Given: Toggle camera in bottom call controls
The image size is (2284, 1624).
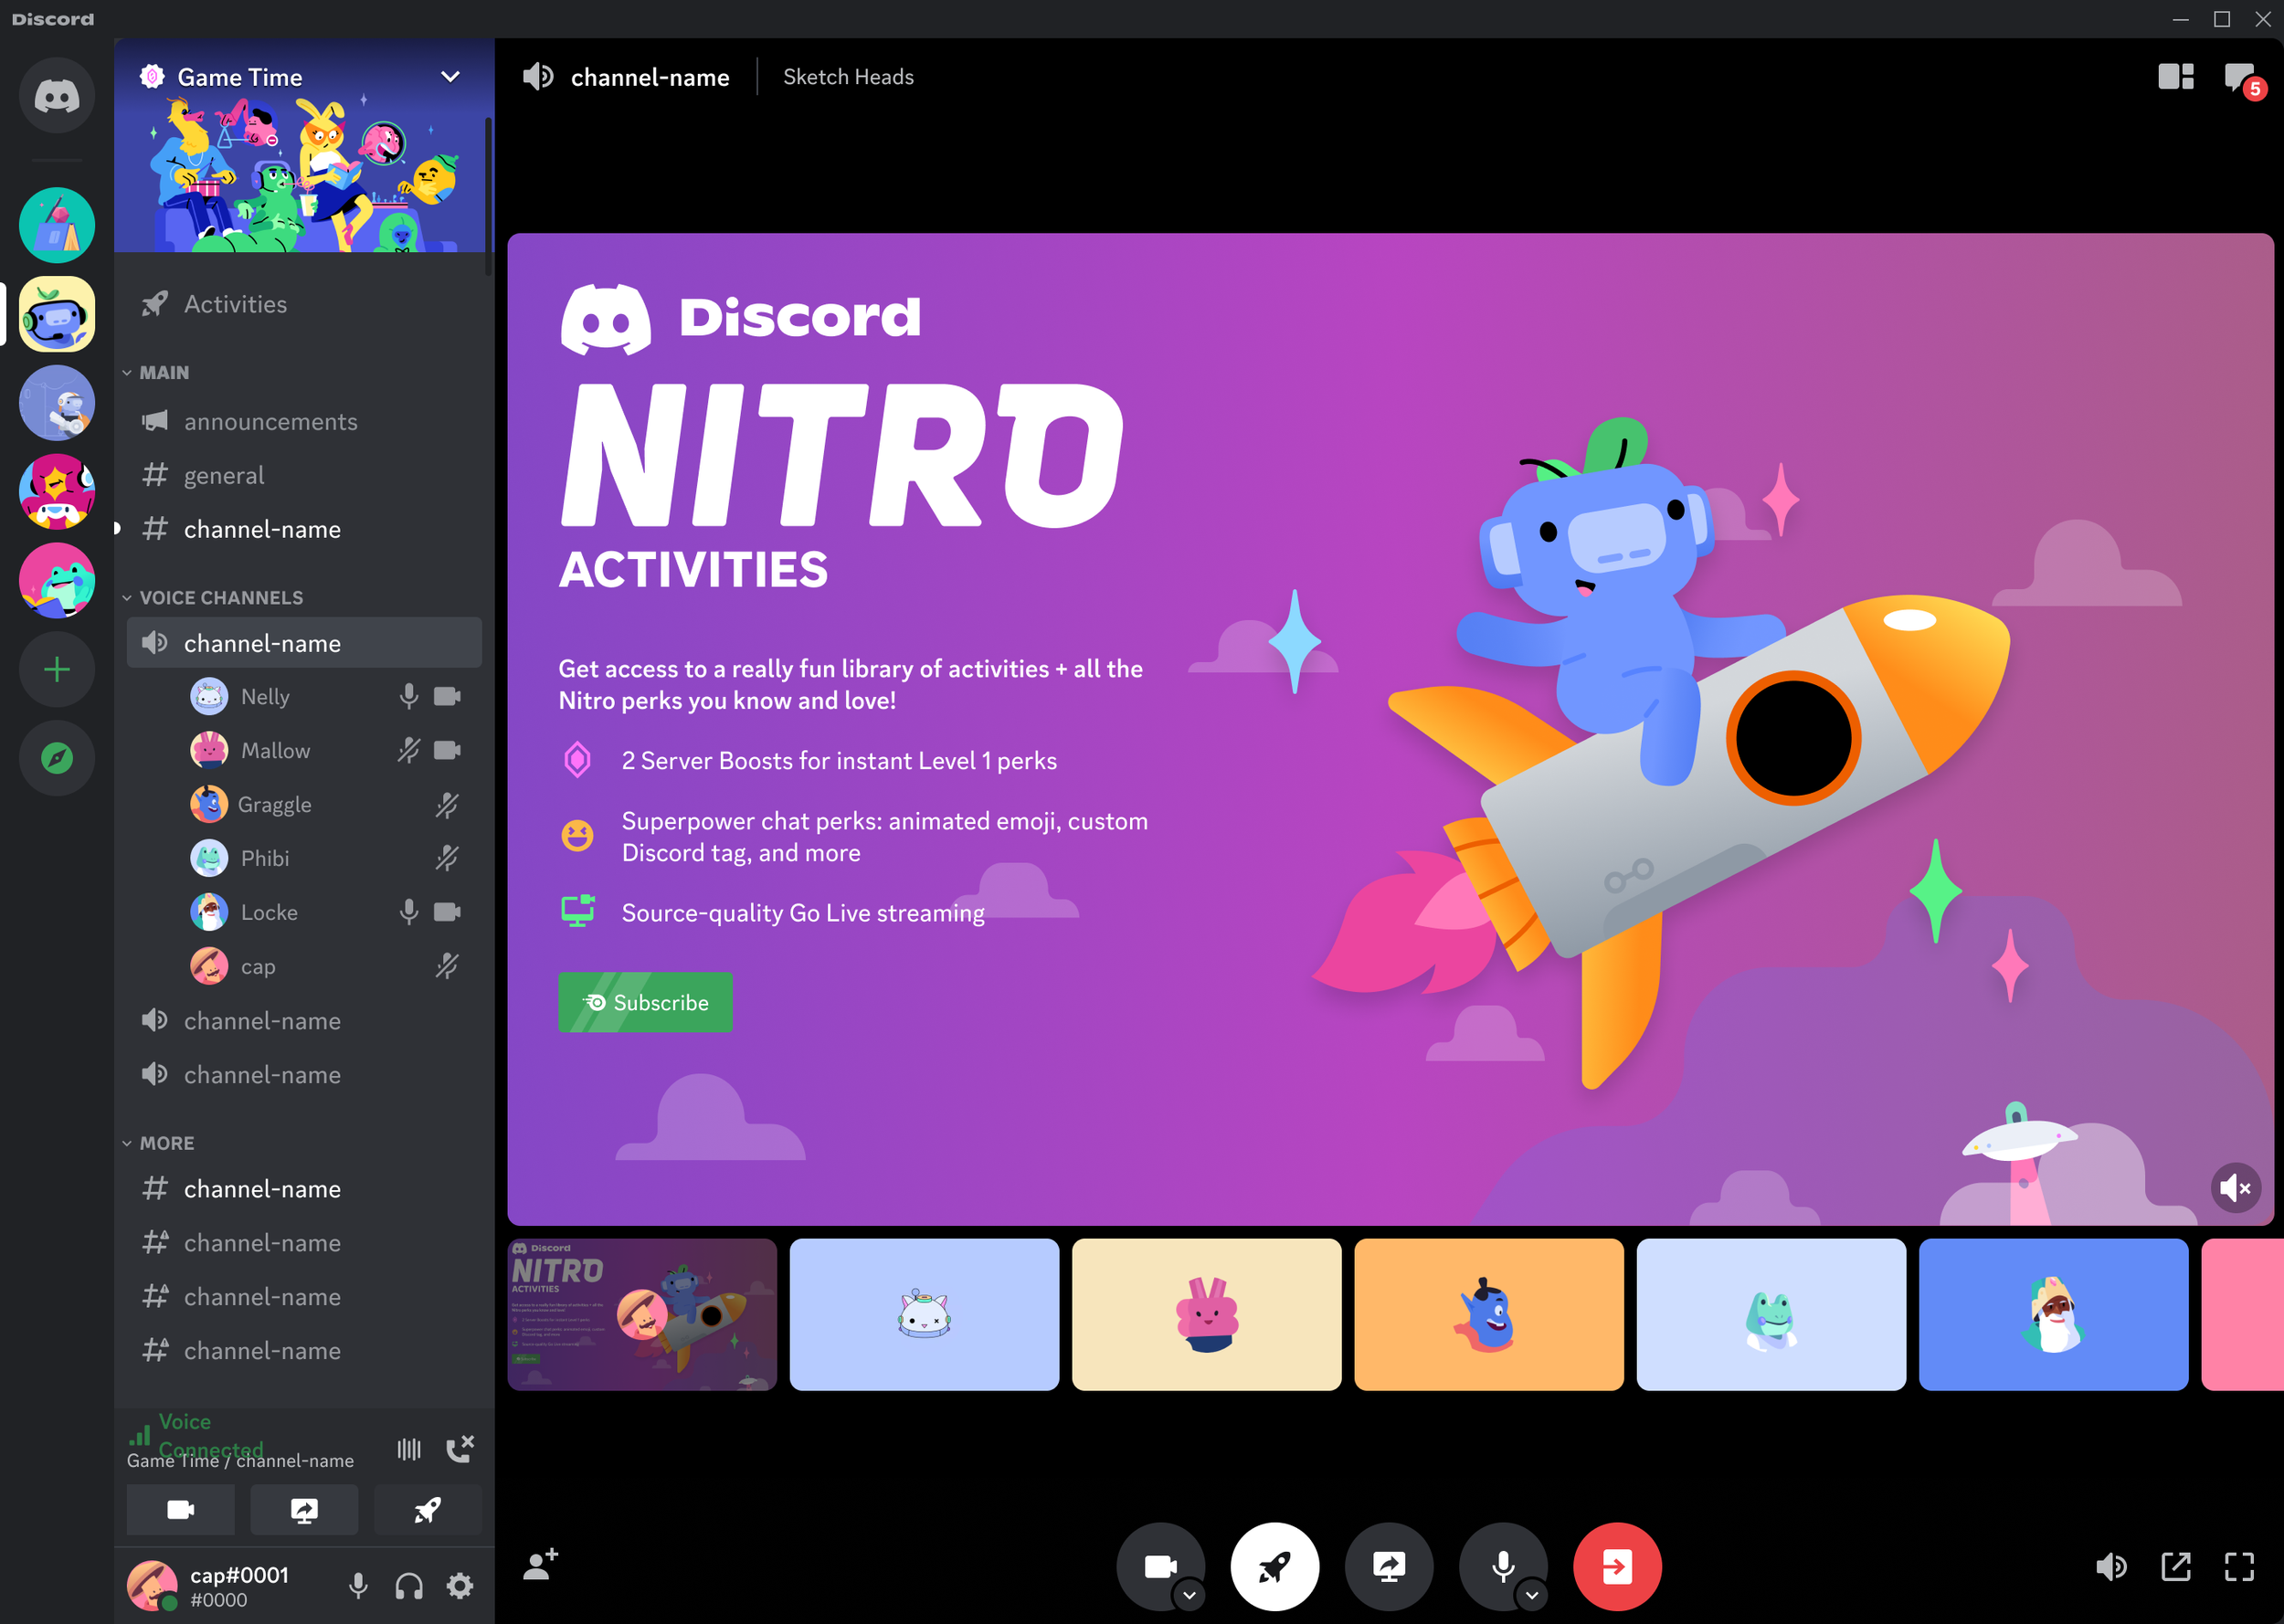Looking at the screenshot, I should coord(1159,1565).
